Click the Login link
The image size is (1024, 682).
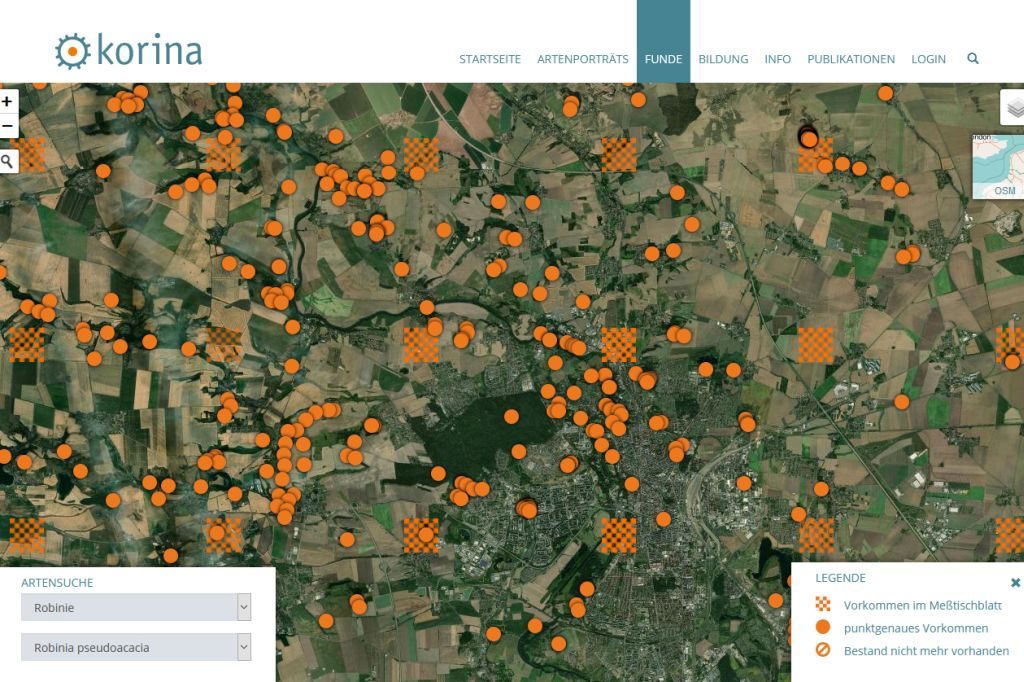tap(928, 59)
